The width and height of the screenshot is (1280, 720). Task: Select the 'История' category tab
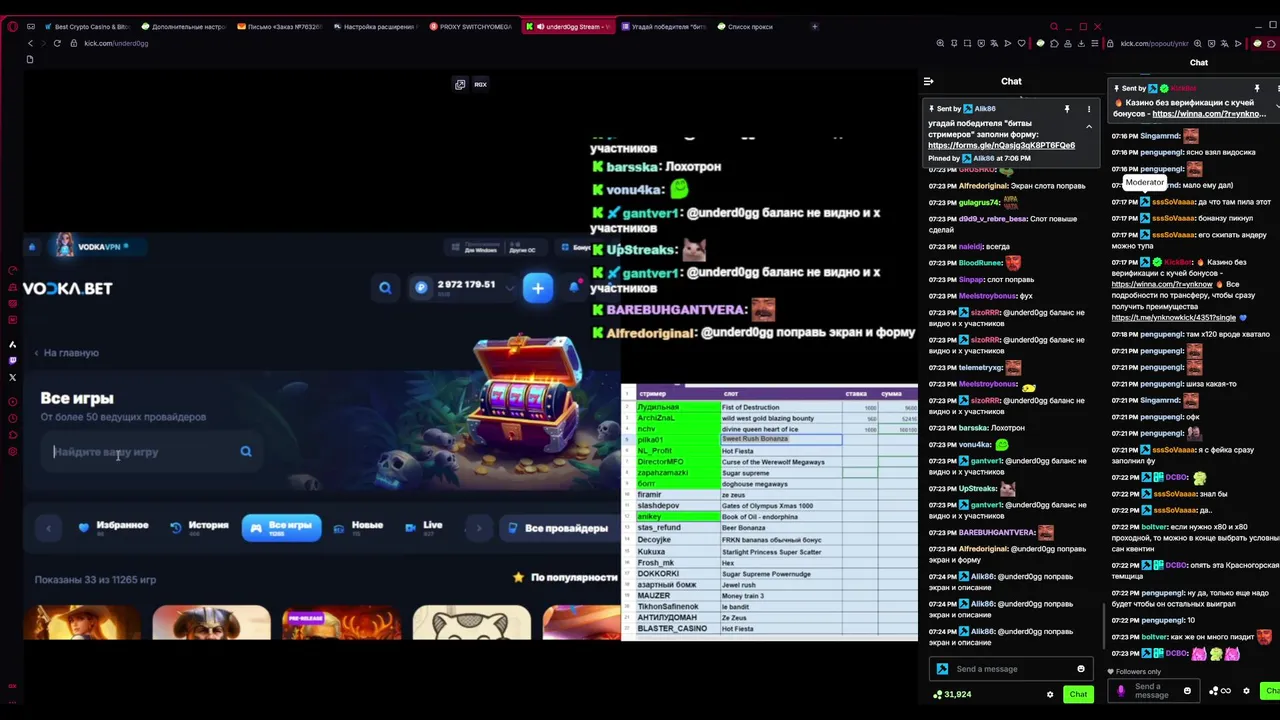point(200,527)
